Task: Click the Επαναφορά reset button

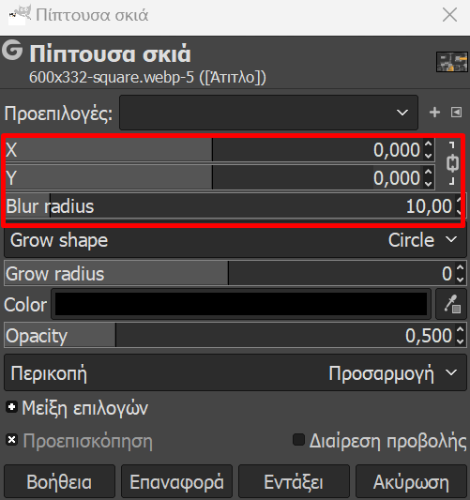Action: click(x=177, y=482)
